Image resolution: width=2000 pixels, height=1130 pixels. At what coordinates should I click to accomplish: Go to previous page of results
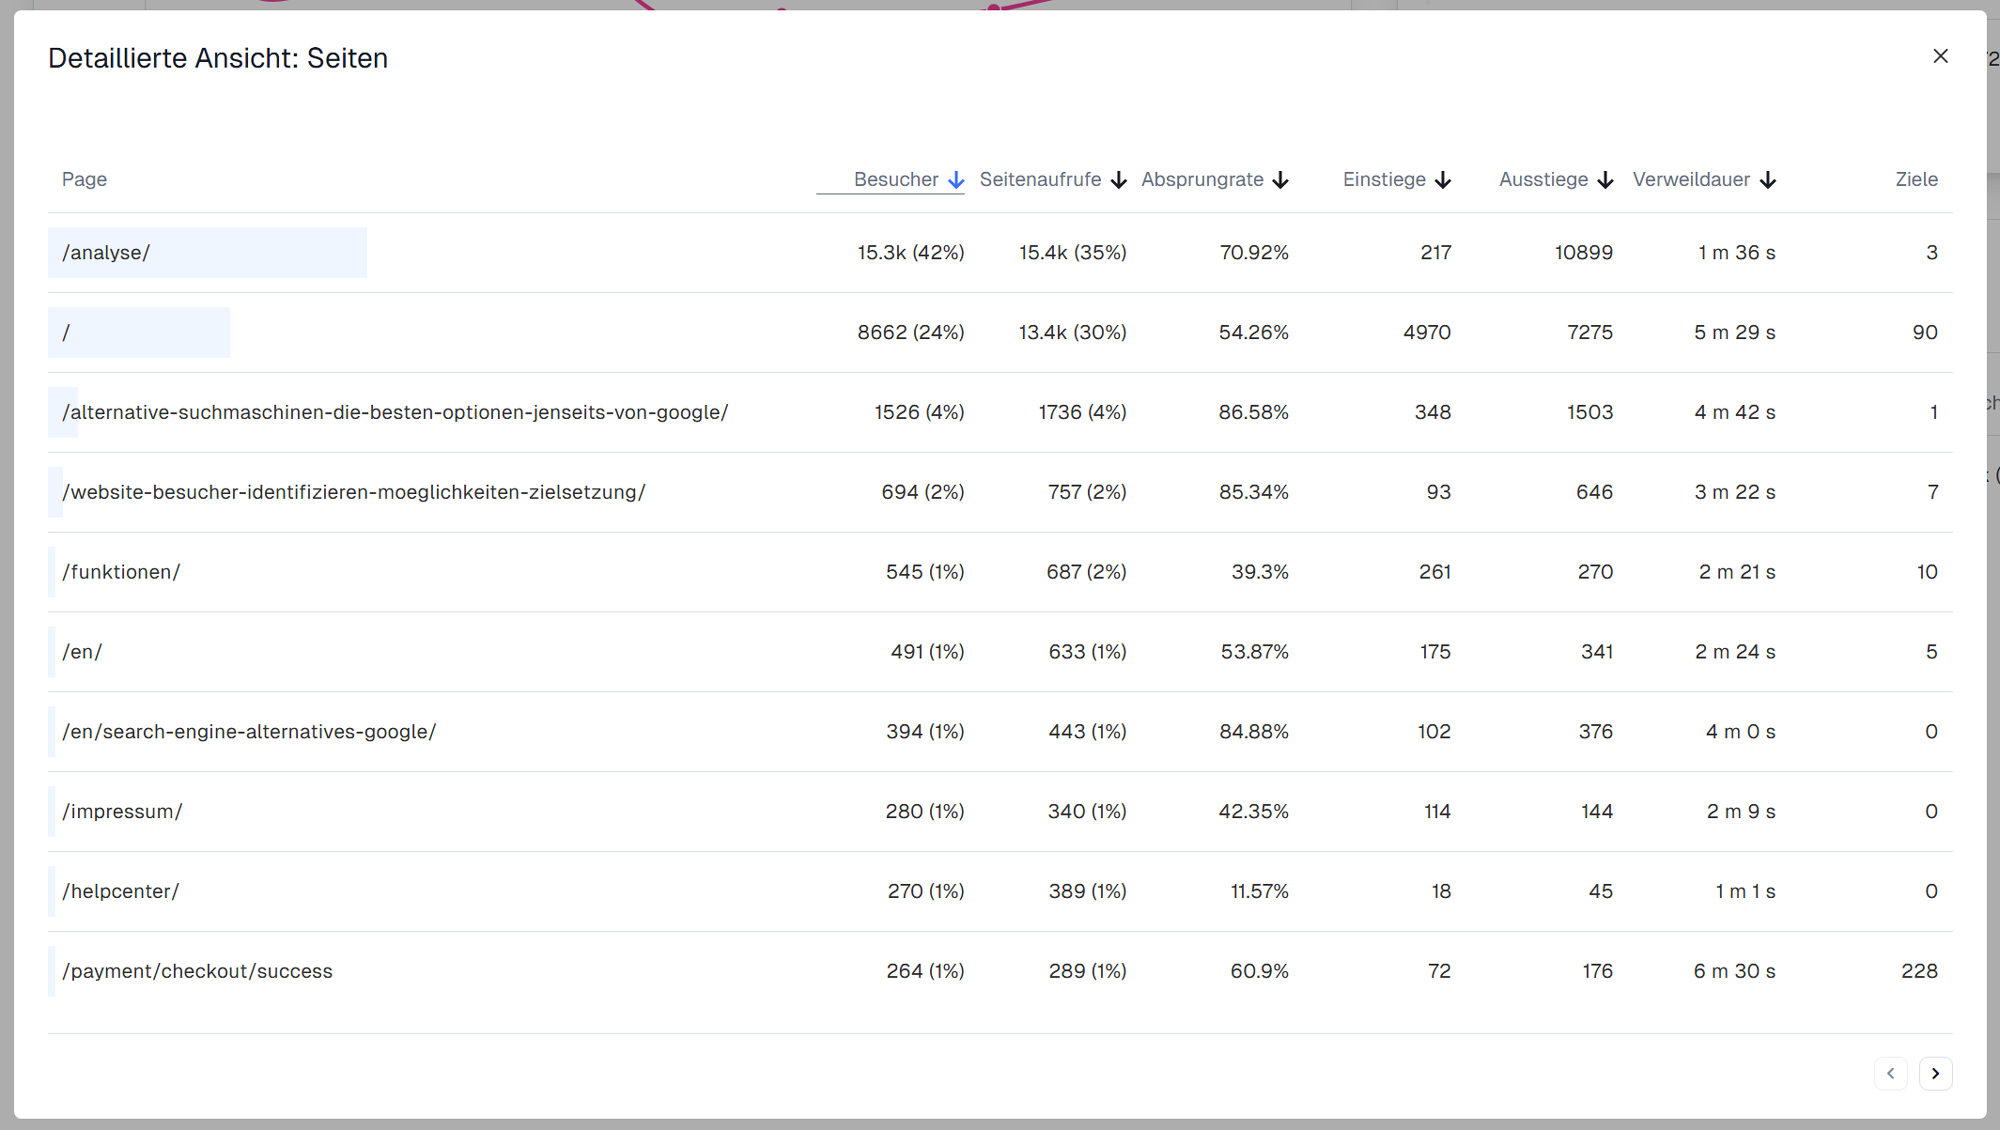pyautogui.click(x=1890, y=1073)
